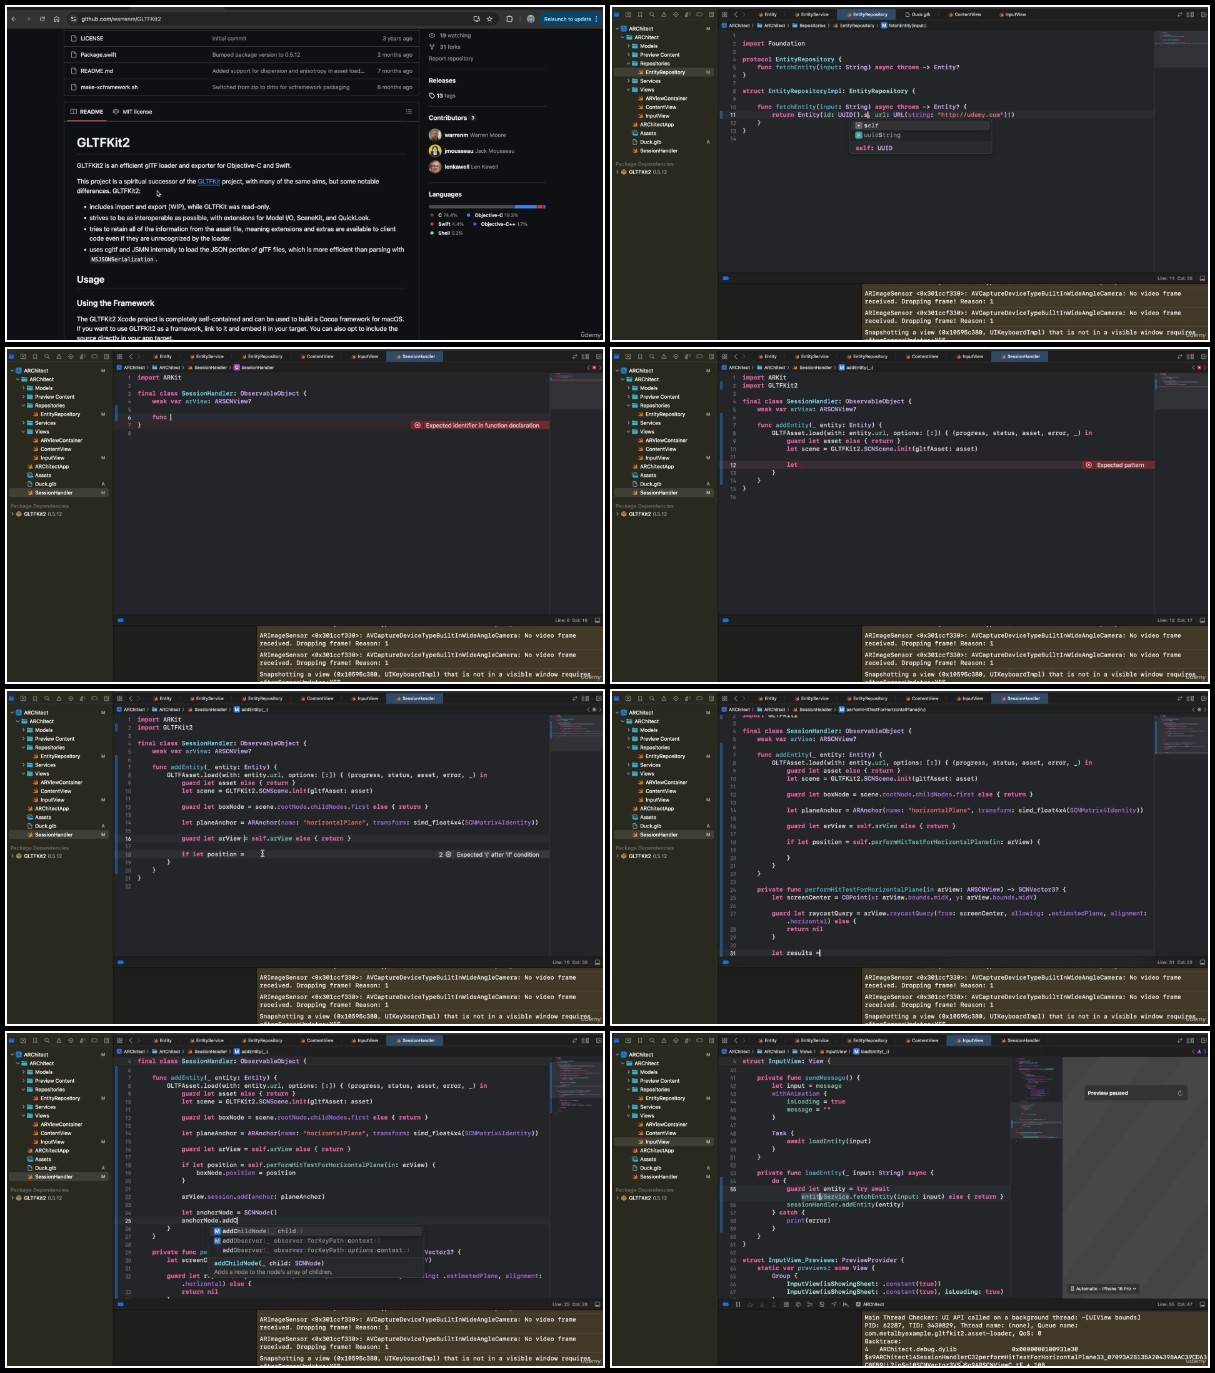Select the MIT license tab on GitHub
The height and width of the screenshot is (1373, 1215).
[133, 112]
